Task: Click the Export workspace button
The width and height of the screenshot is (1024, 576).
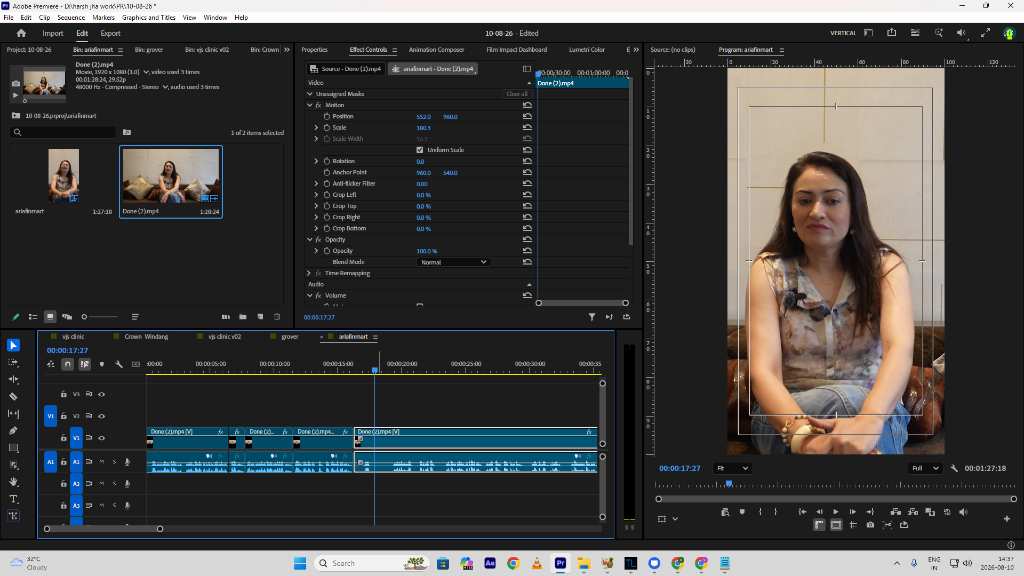Action: pos(110,33)
